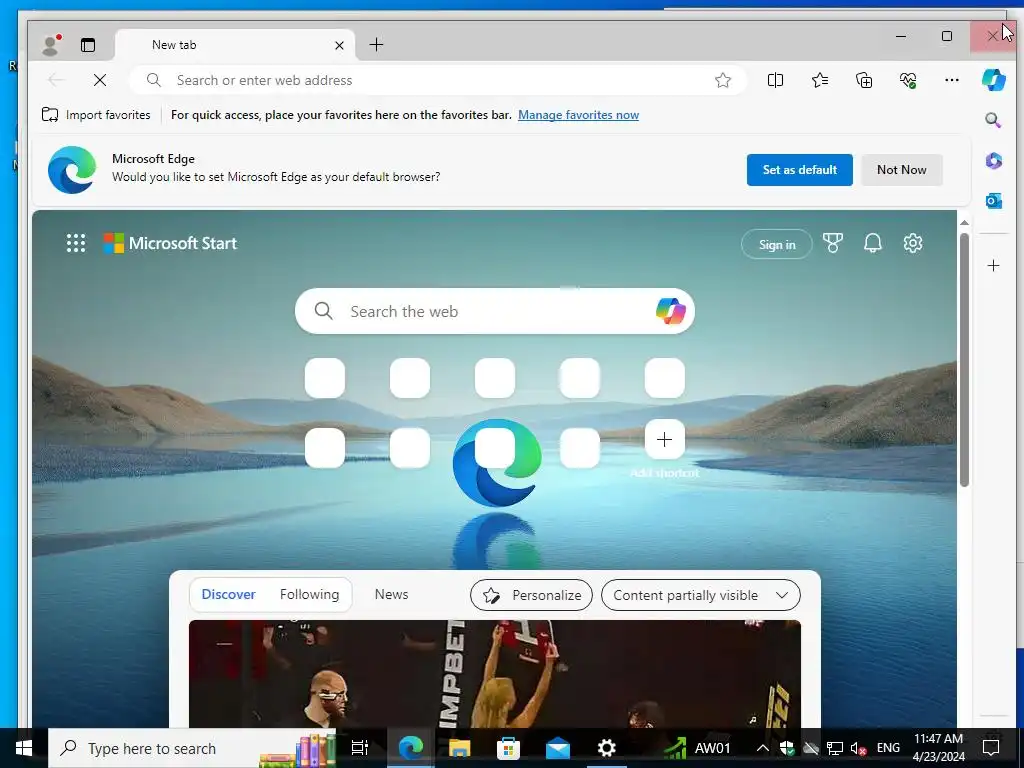Open Microsoft Store from taskbar
The height and width of the screenshot is (768, 1024).
(x=508, y=748)
